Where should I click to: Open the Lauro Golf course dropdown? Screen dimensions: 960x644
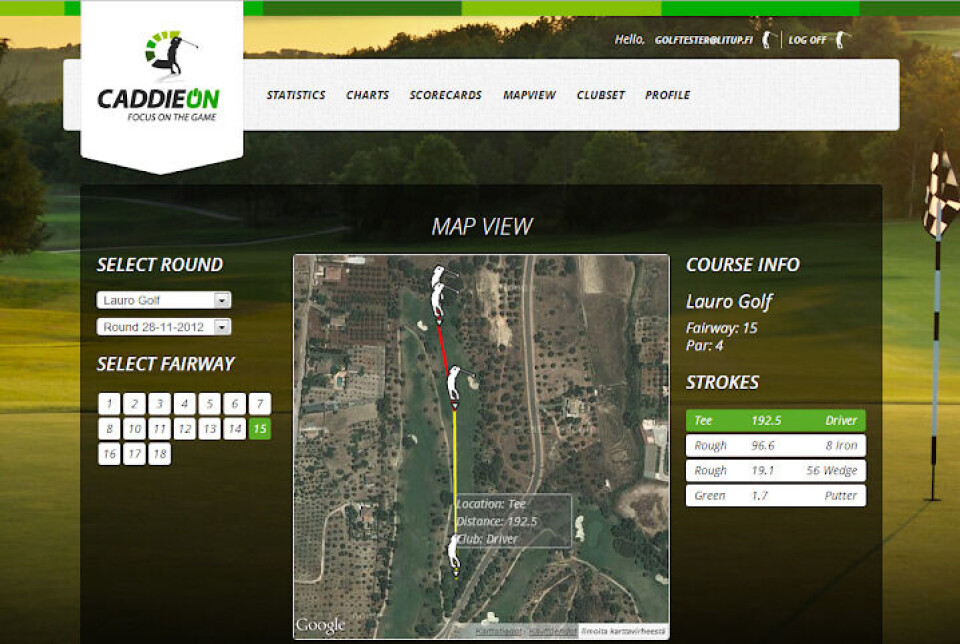[163, 300]
